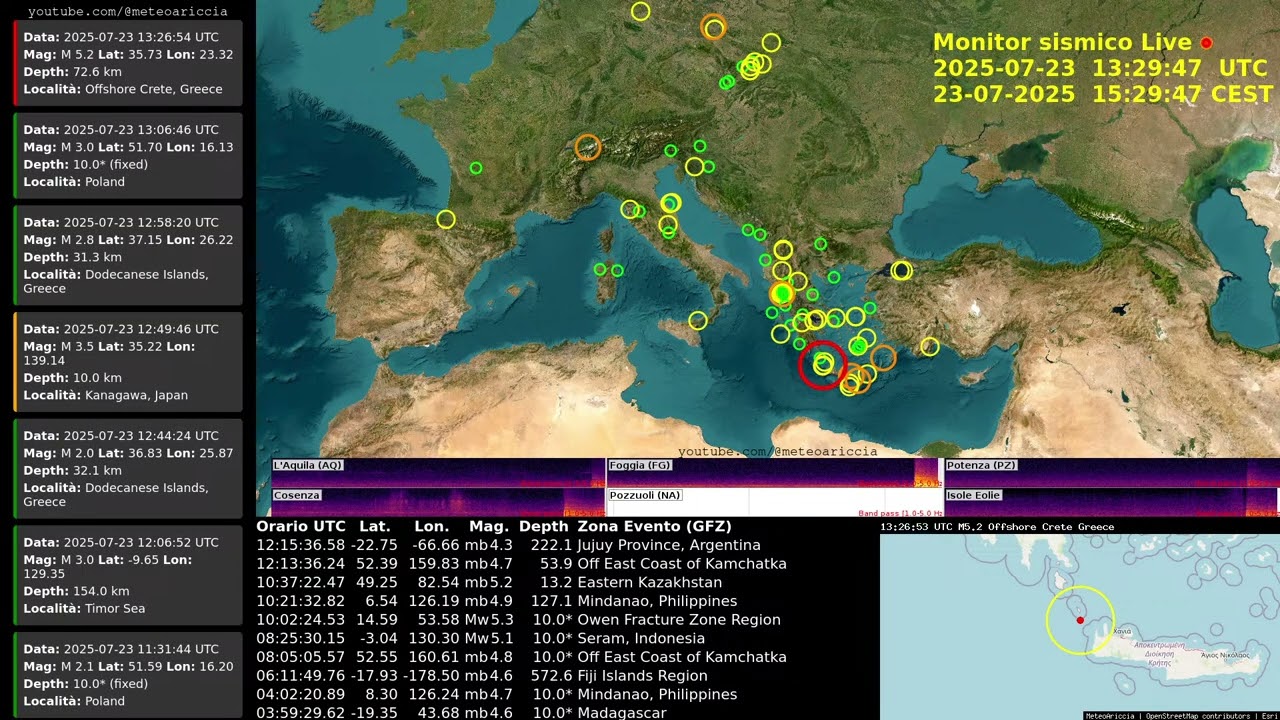Open the L'Aquila (AQ) spectrogram panel
Viewport: 1280px width, 720px height.
click(x=437, y=472)
